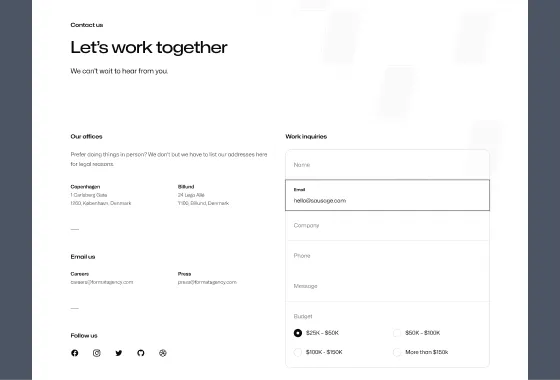Click the Copenhagen office address
Image resolution: width=560 pixels, height=380 pixels.
(101, 199)
